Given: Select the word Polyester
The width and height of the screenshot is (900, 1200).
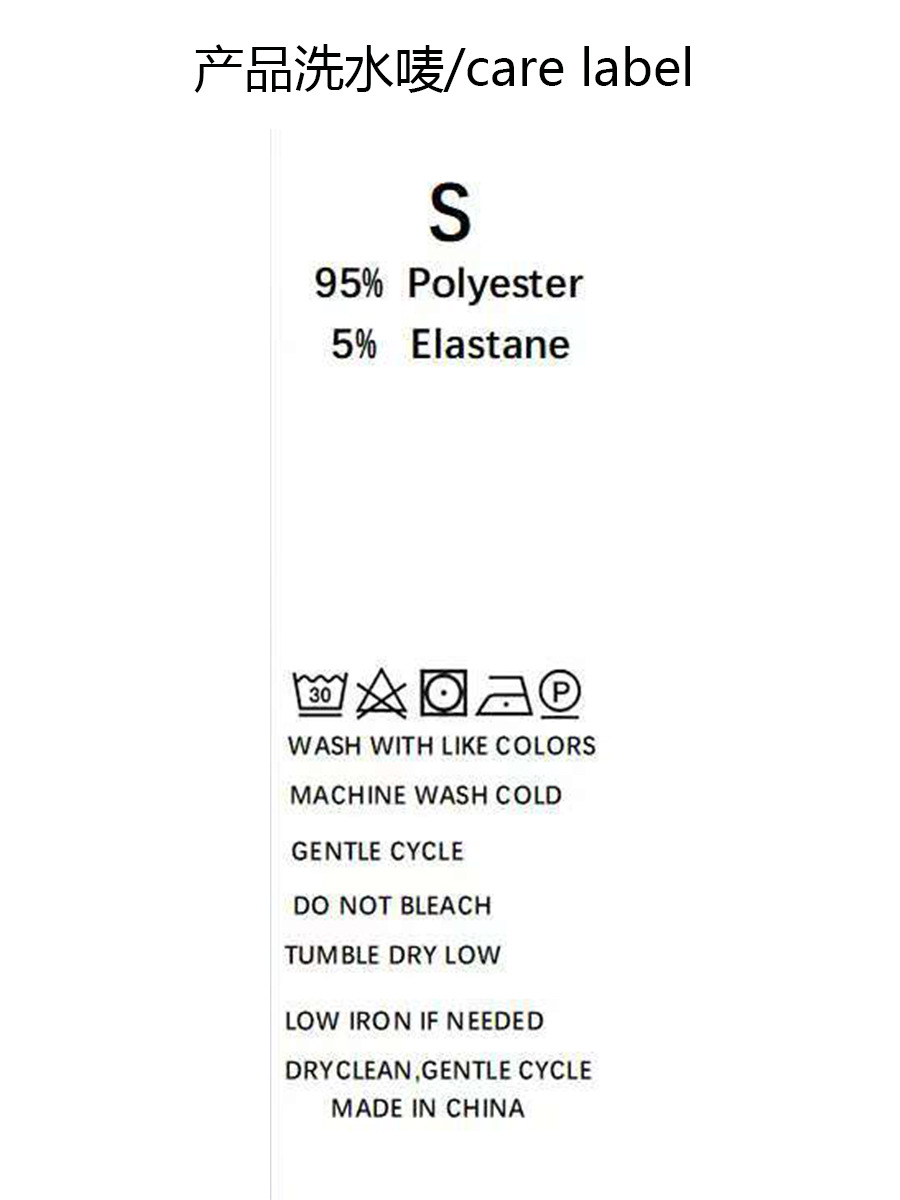Looking at the screenshot, I should [x=494, y=285].
